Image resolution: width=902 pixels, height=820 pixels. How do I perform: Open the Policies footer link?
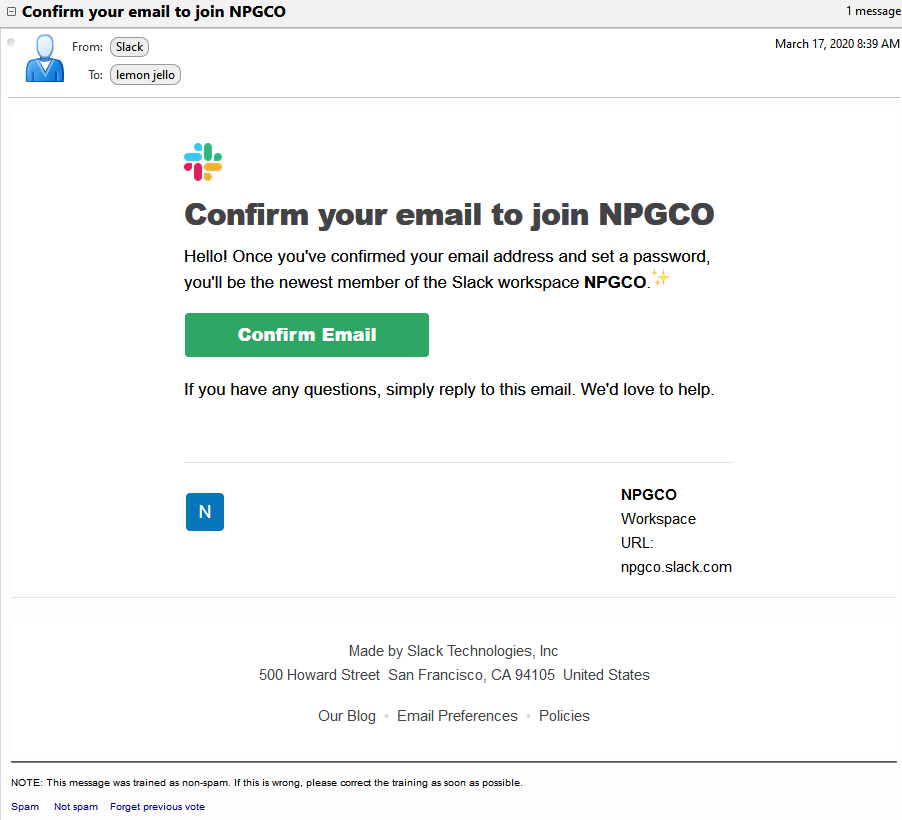tap(564, 716)
